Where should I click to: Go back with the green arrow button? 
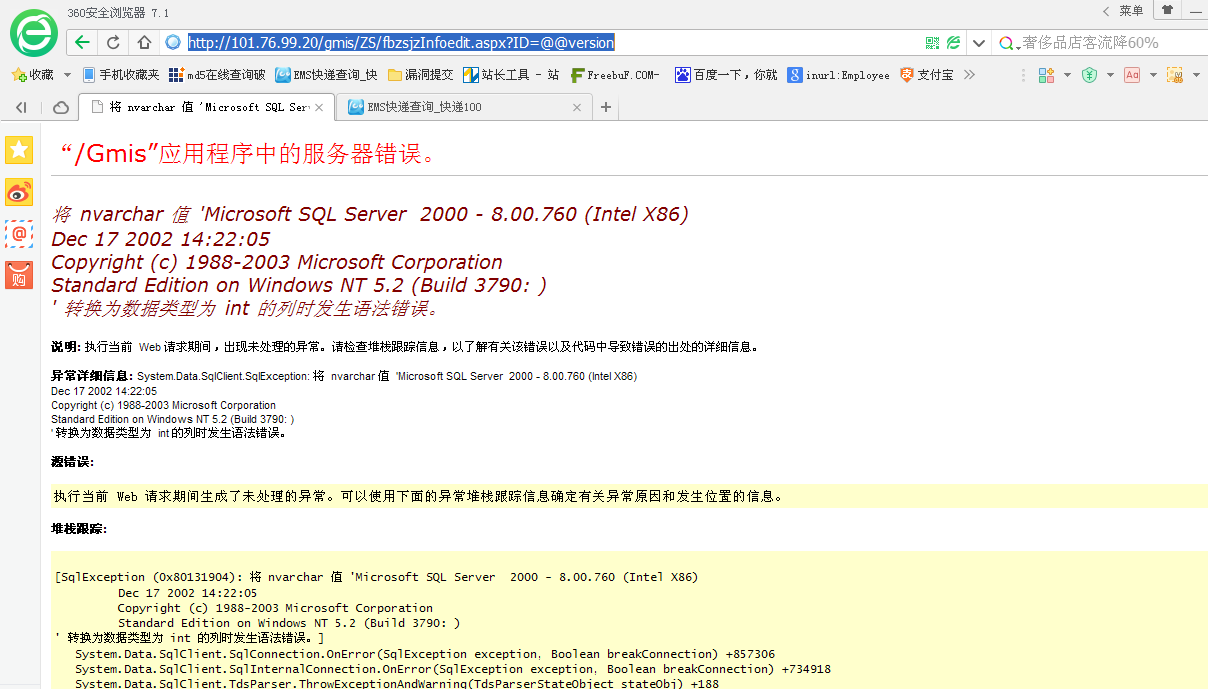[82, 43]
